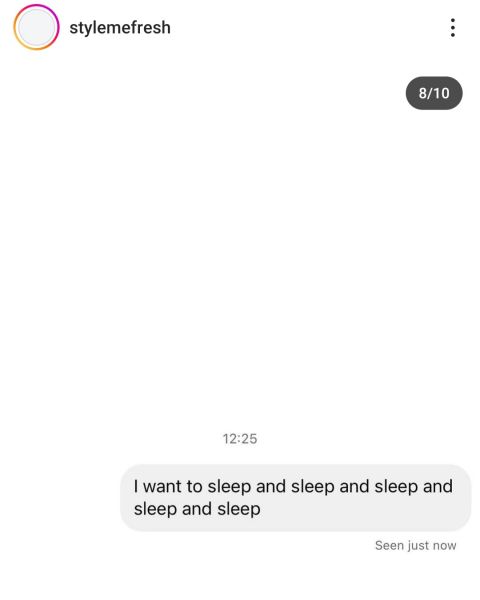Select the time label above the message
This screenshot has height=600, width=480.
[240, 439]
